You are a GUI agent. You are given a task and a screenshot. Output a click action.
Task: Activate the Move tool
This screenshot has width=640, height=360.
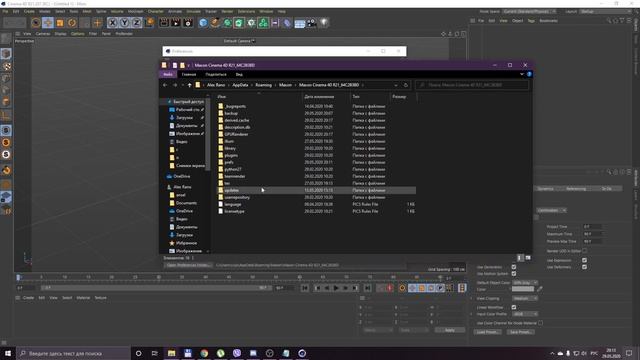(48, 23)
